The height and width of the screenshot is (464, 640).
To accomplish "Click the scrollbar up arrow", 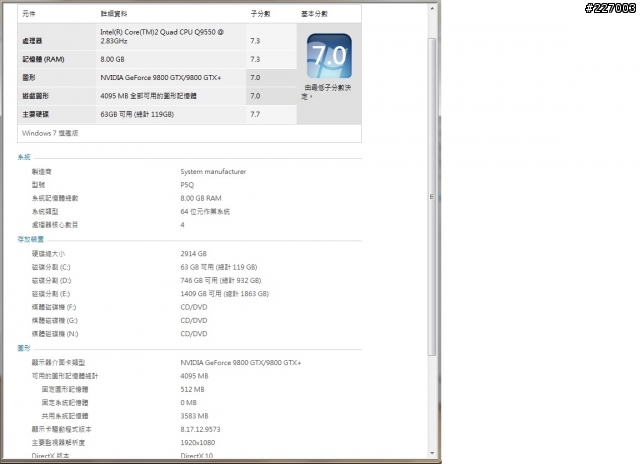I will [x=432, y=9].
